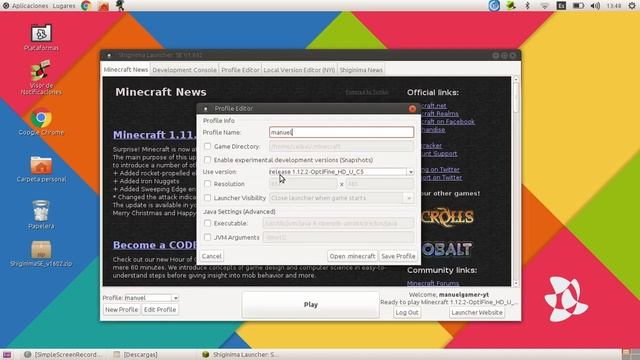Image resolution: width=640 pixels, height=360 pixels.
Task: Open the Minecraft Realms link
Action: (440, 114)
